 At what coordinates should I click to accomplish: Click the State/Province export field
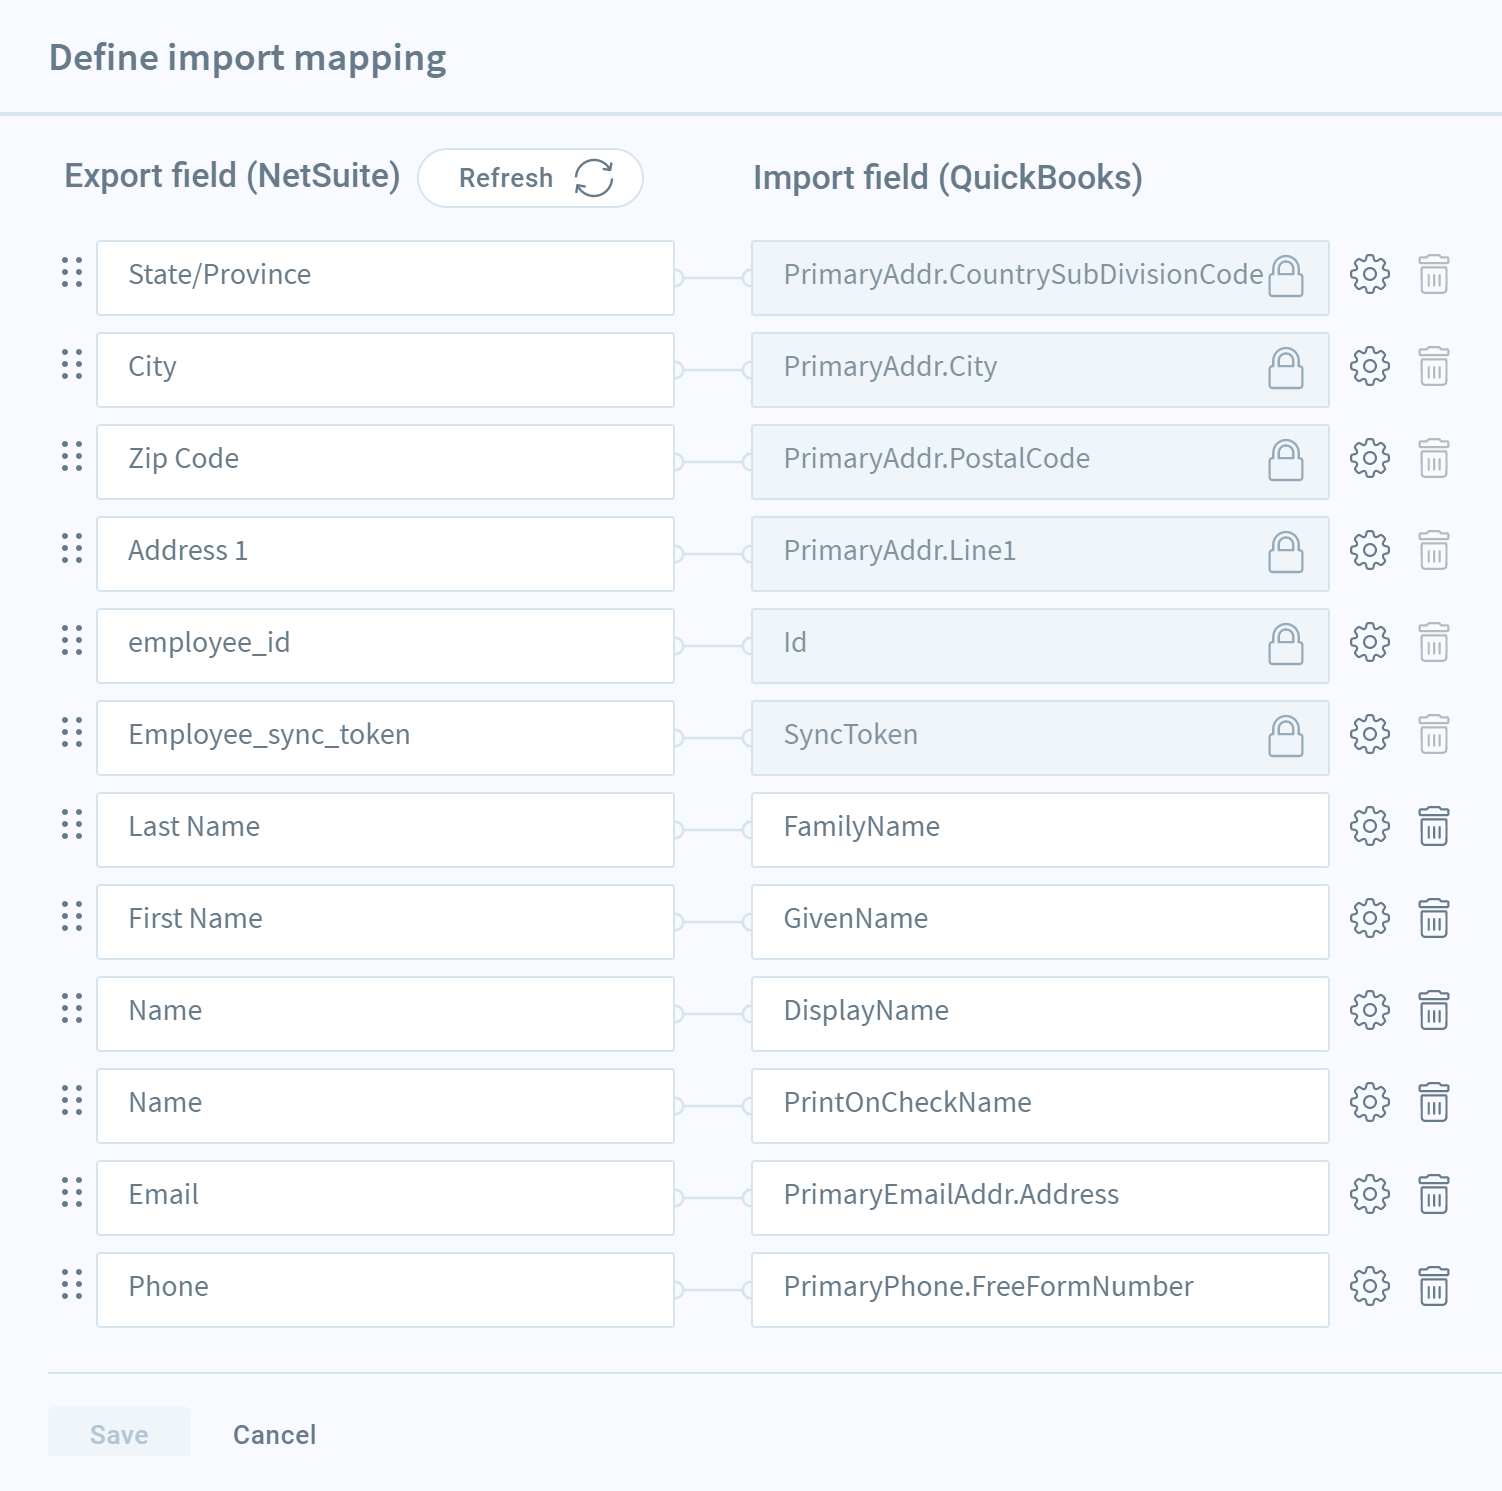click(385, 278)
